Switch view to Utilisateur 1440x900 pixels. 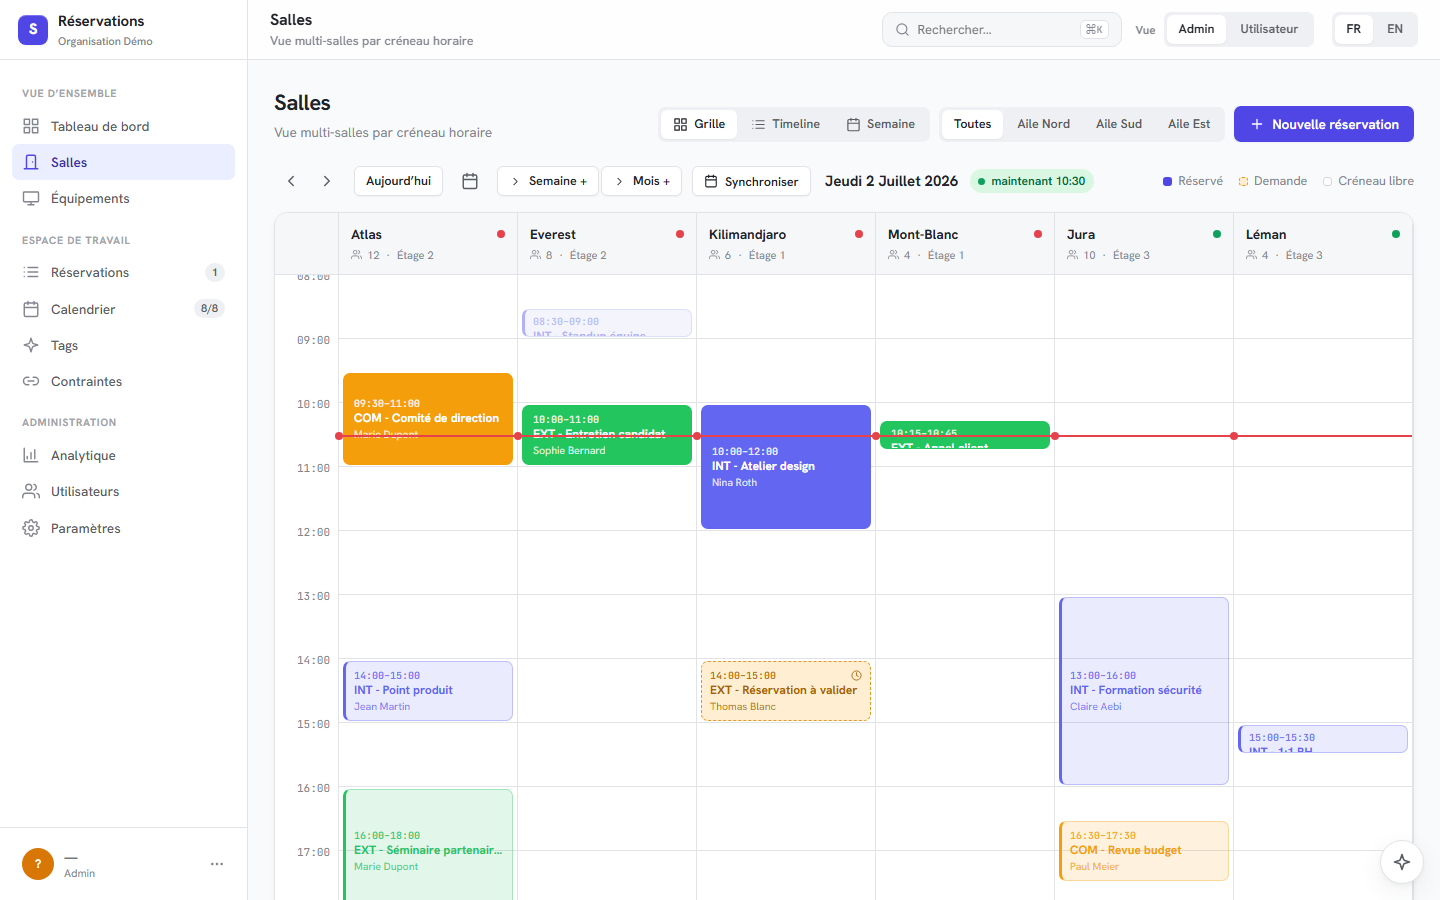pyautogui.click(x=1269, y=29)
